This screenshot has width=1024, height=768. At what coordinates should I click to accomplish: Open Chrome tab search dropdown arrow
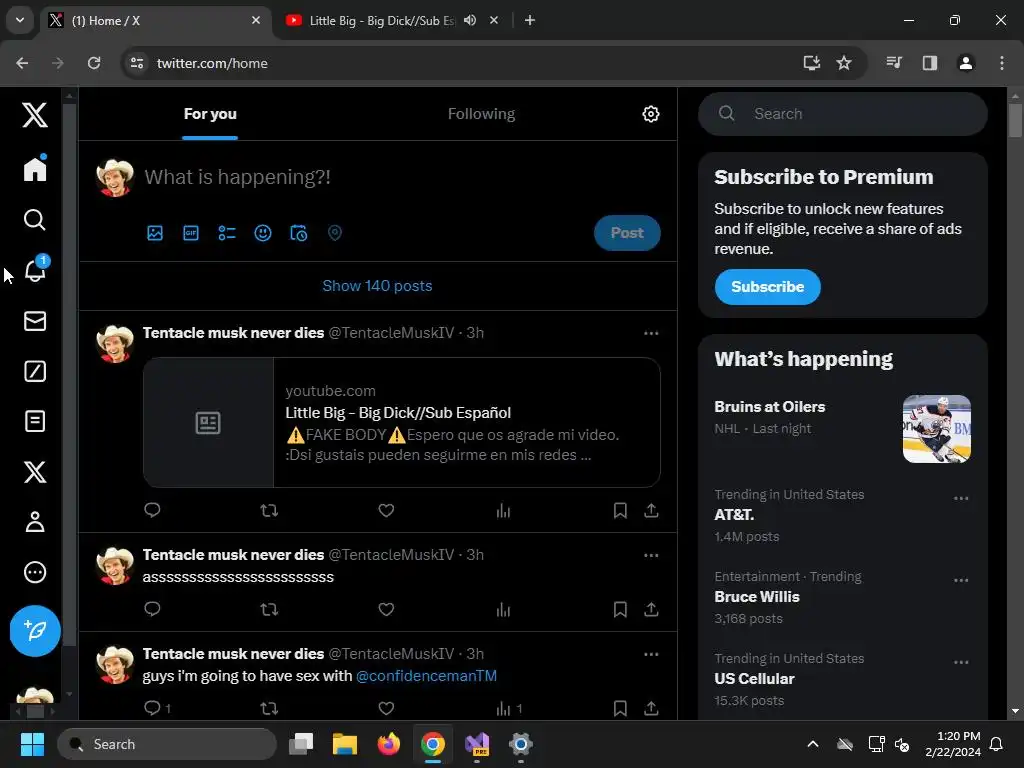20,20
